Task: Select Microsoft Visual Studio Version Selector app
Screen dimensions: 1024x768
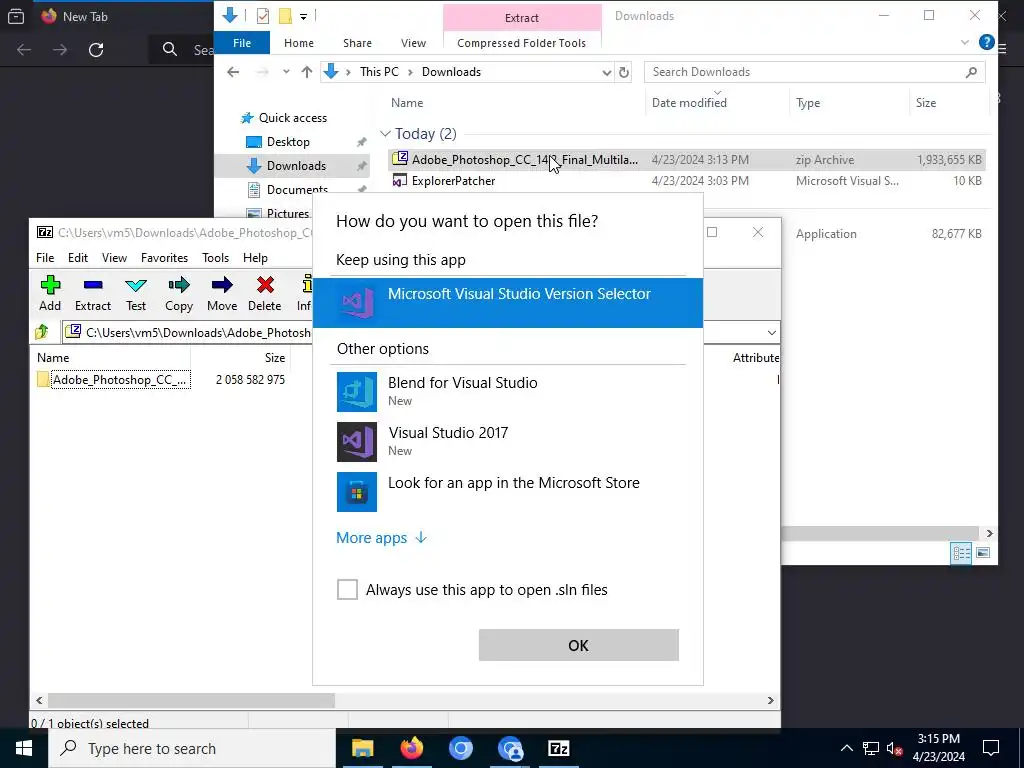Action: point(508,303)
